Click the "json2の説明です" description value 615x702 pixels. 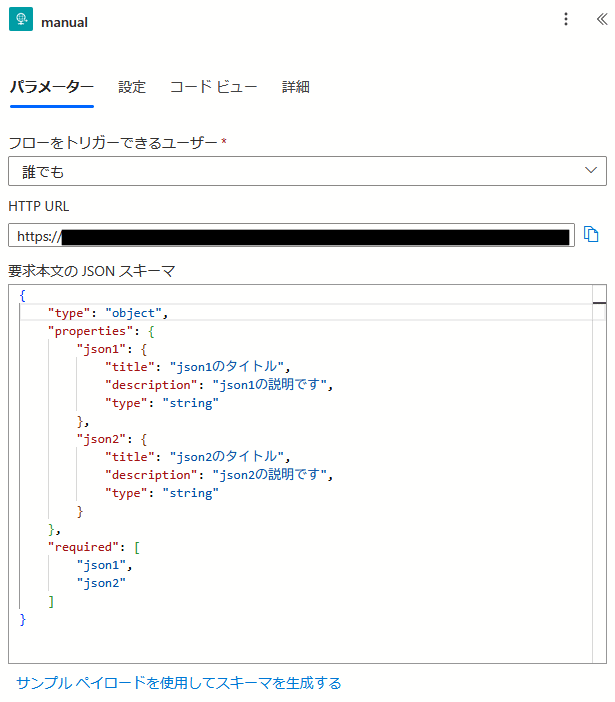(x=270, y=475)
